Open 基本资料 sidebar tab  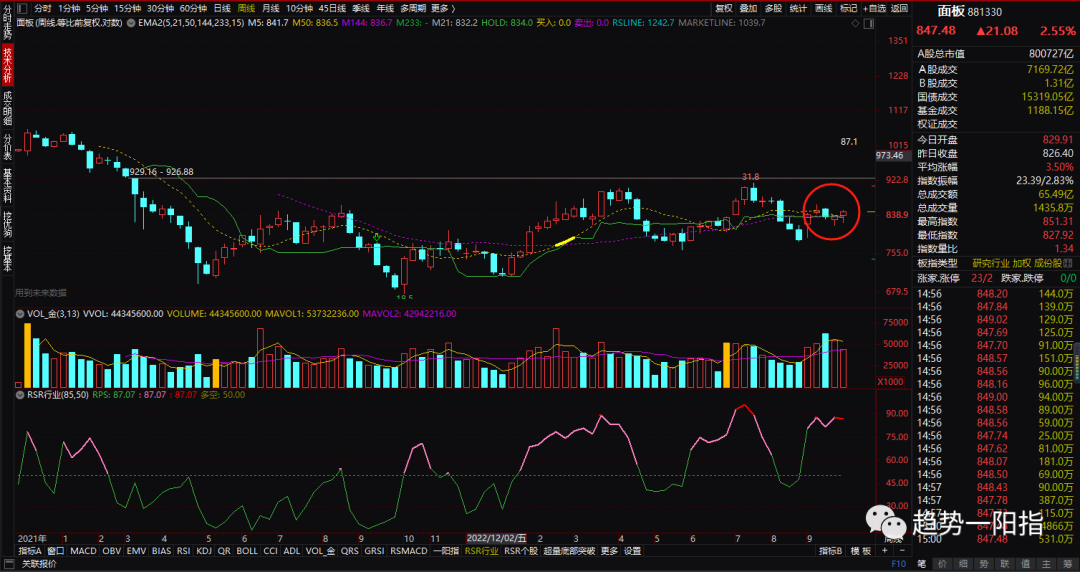click(8, 186)
